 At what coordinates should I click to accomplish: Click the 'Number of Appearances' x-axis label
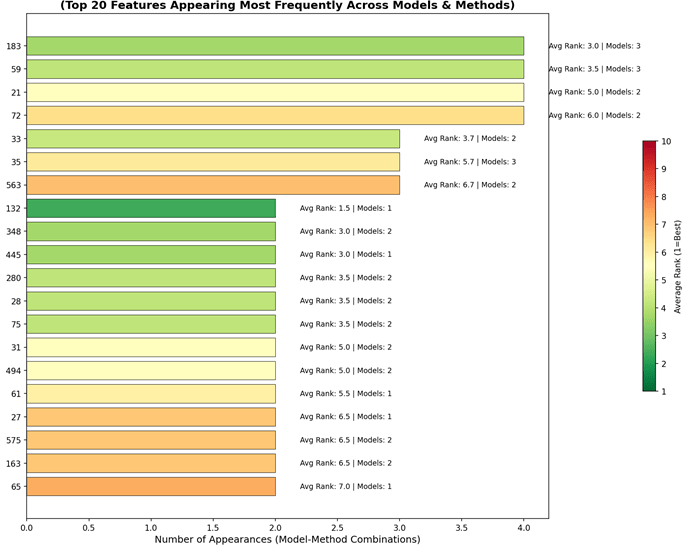point(287,539)
